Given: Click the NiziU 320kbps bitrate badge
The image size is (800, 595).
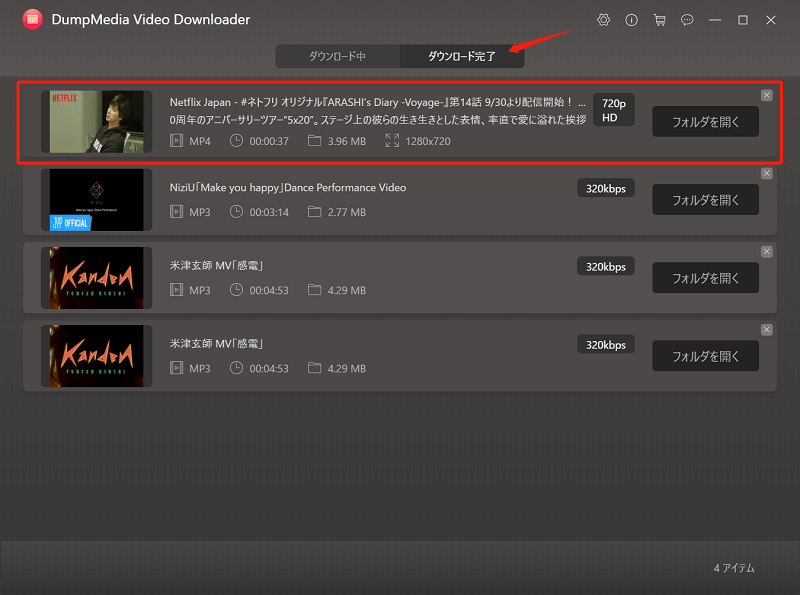Looking at the screenshot, I should tap(606, 188).
